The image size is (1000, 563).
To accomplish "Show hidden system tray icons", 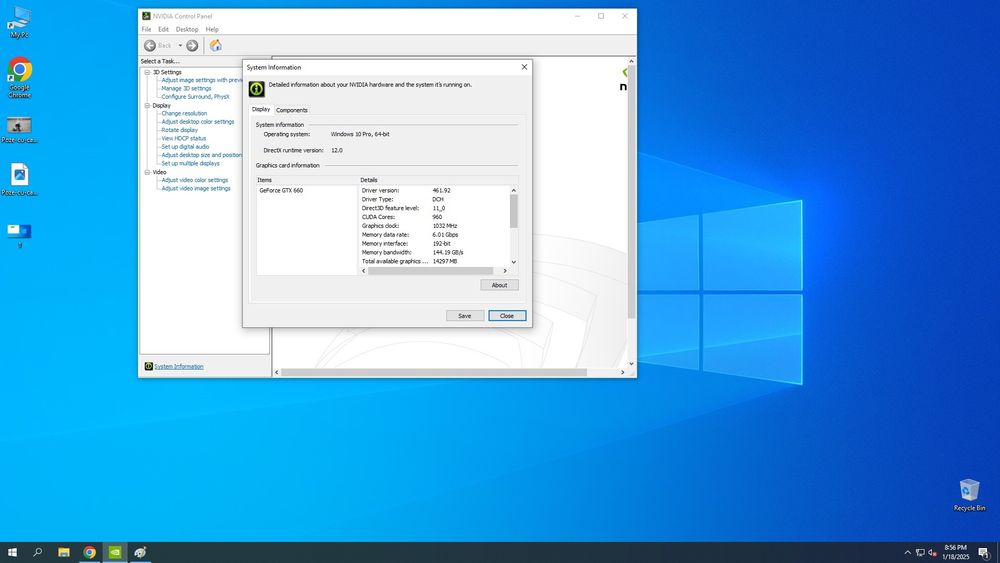I will (908, 552).
